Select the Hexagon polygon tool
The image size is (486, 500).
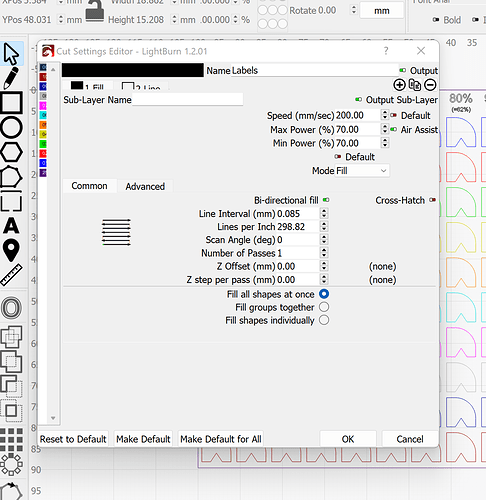pyautogui.click(x=12, y=152)
